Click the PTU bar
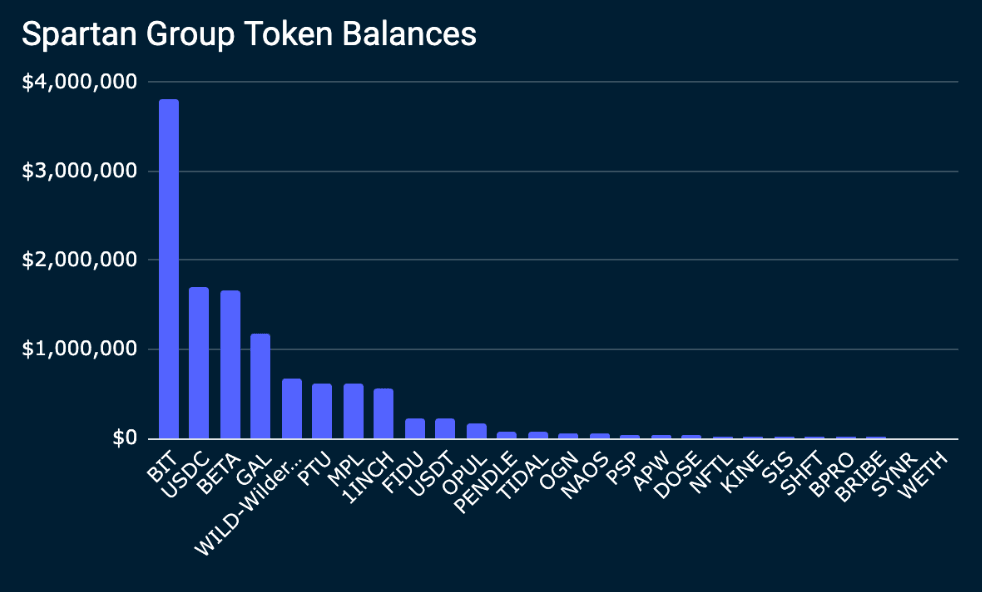Viewport: 982px width, 592px height. coord(322,411)
